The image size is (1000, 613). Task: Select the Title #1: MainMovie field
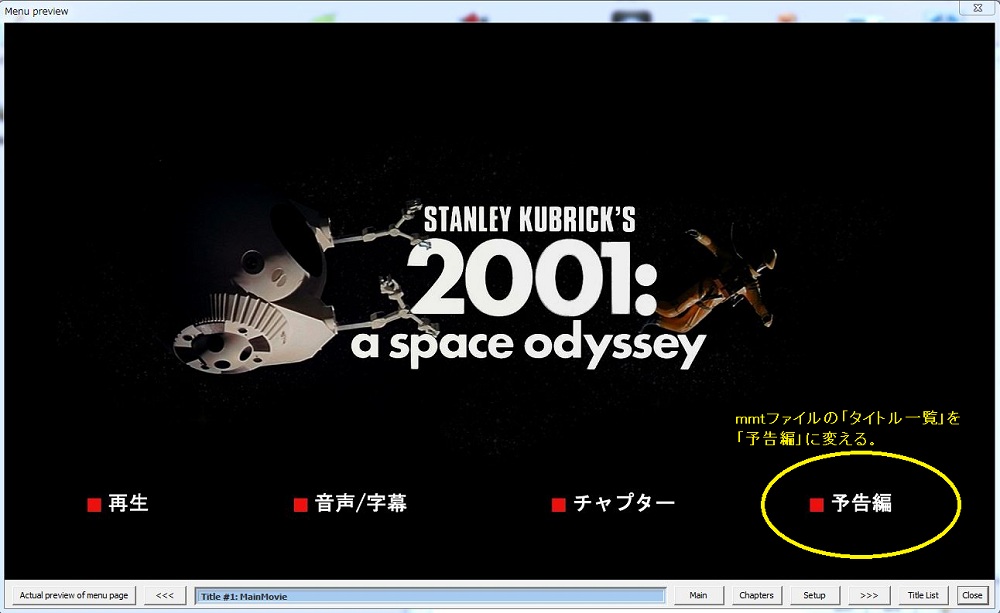pyautogui.click(x=430, y=596)
